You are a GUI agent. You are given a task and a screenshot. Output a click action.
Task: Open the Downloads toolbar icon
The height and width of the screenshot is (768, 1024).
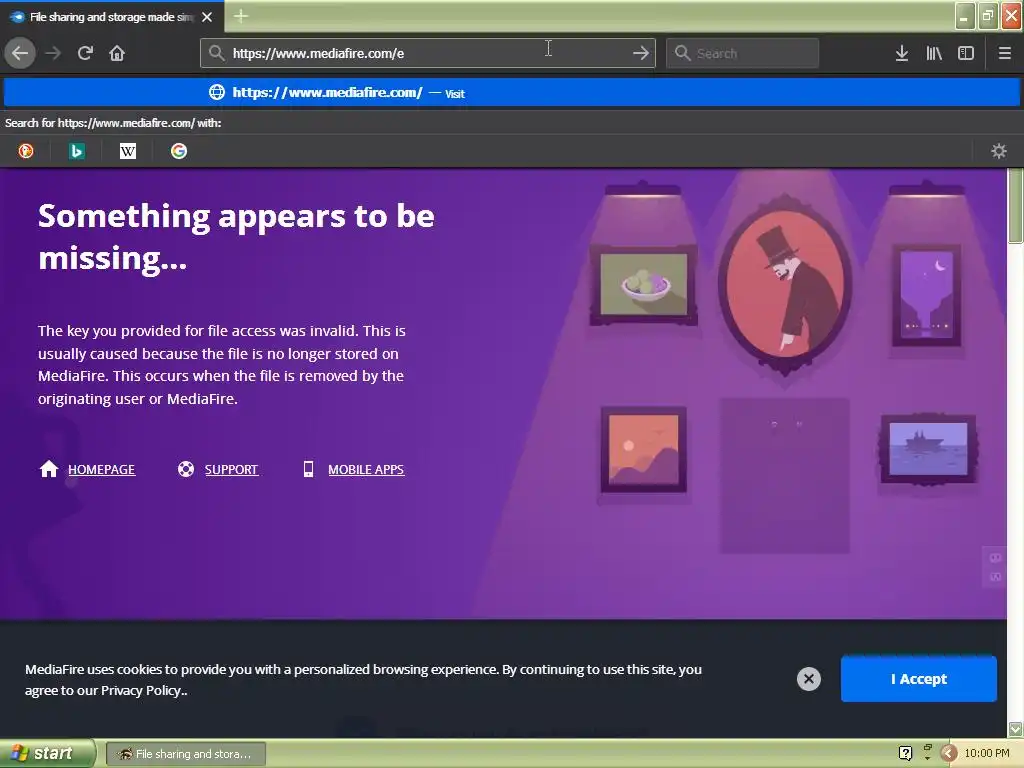point(902,54)
